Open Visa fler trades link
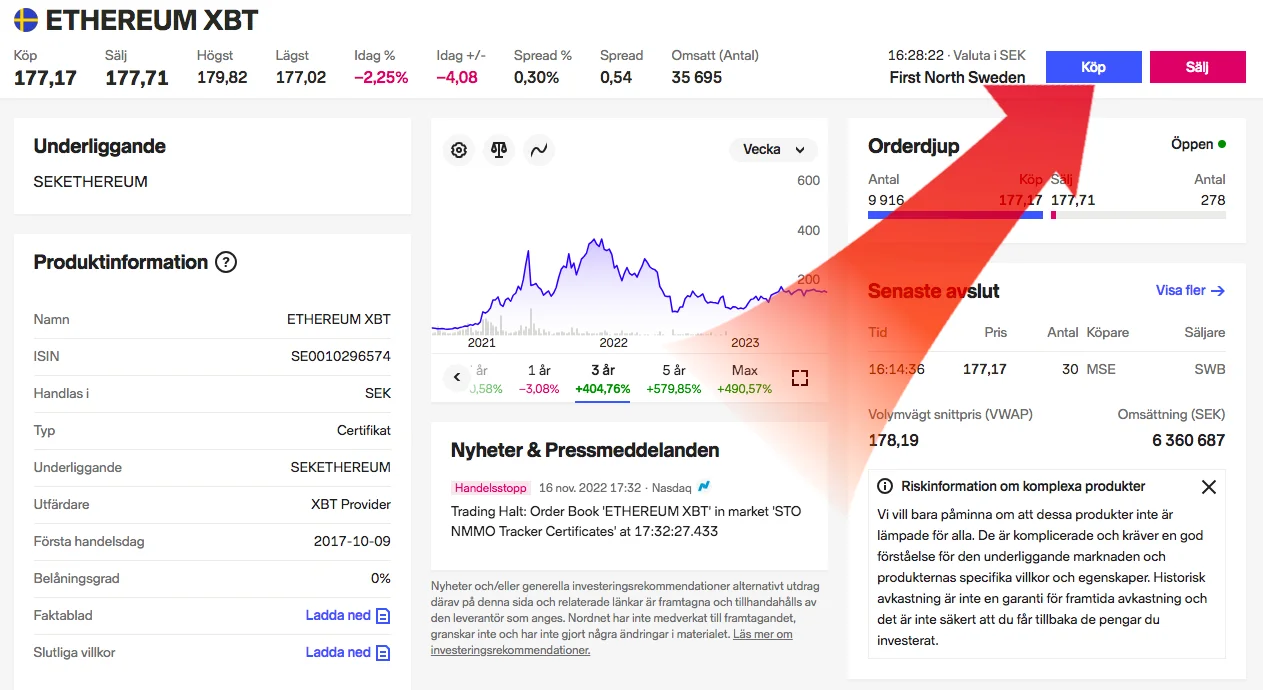Image resolution: width=1263 pixels, height=690 pixels. (x=1190, y=291)
